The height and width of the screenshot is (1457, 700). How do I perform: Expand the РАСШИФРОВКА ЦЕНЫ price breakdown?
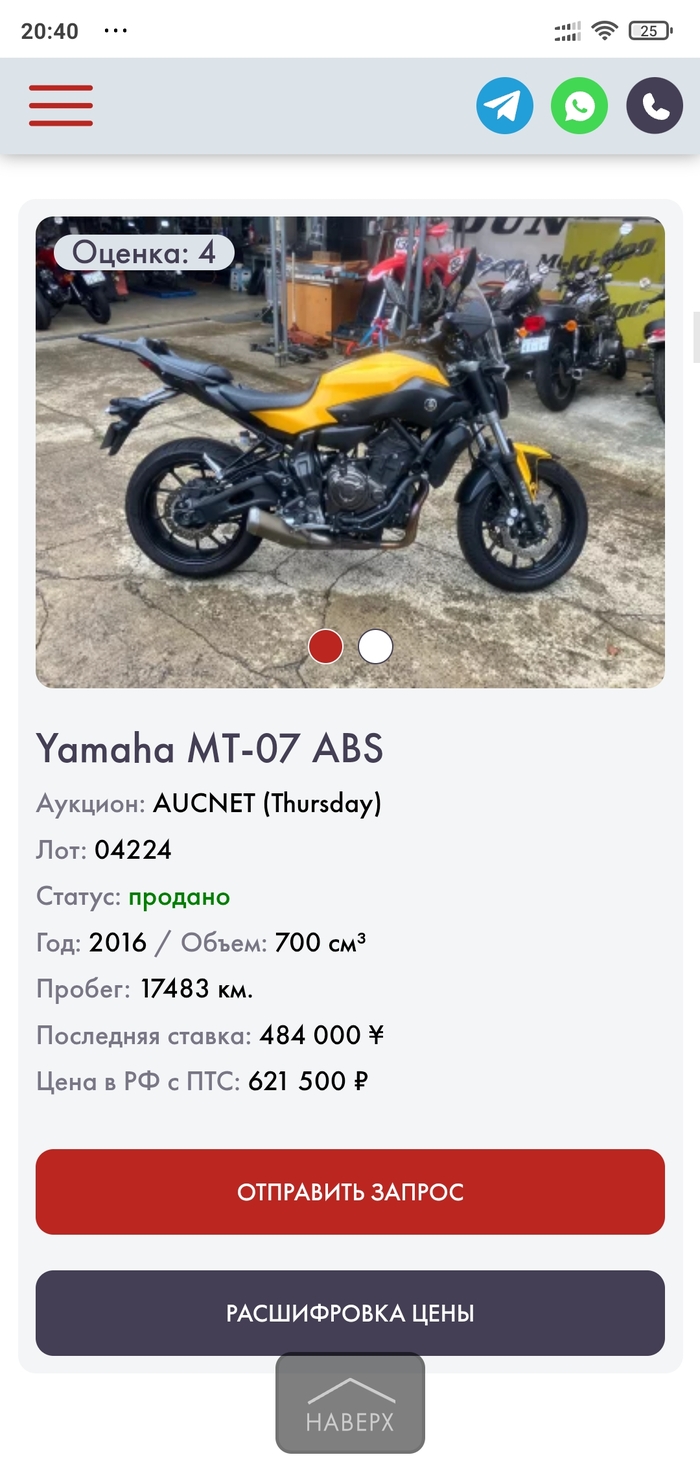(x=350, y=1313)
